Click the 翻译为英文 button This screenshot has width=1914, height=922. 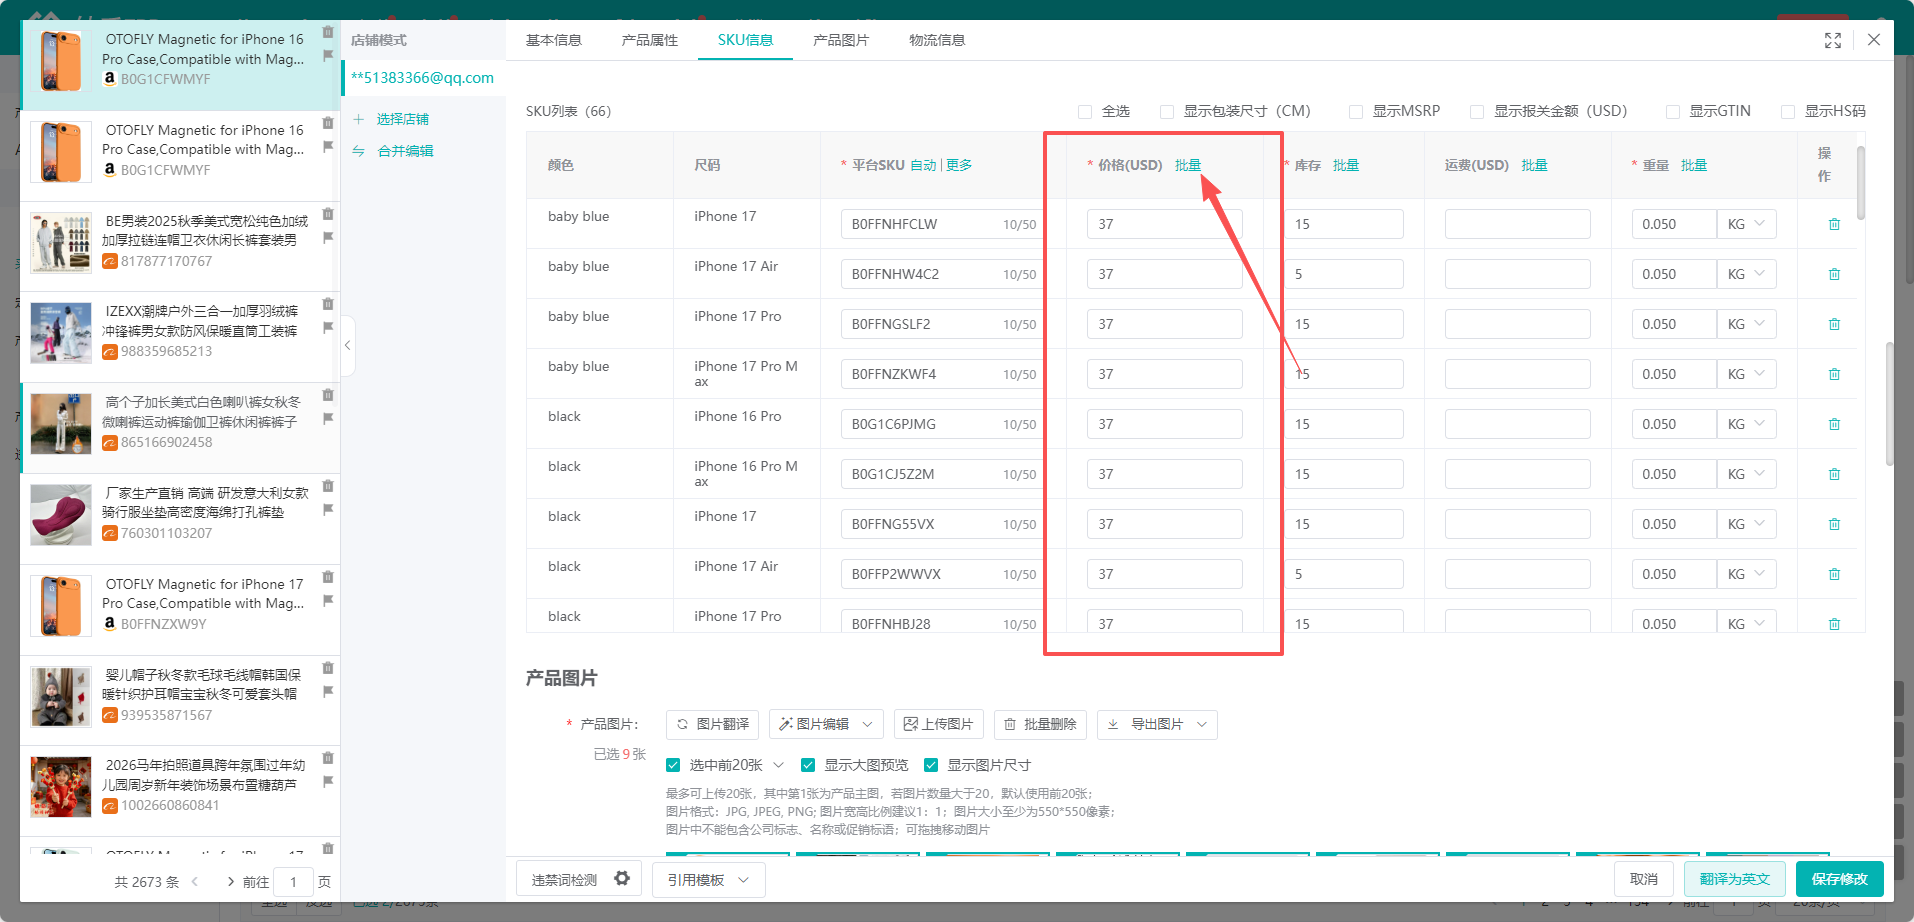tap(1735, 879)
